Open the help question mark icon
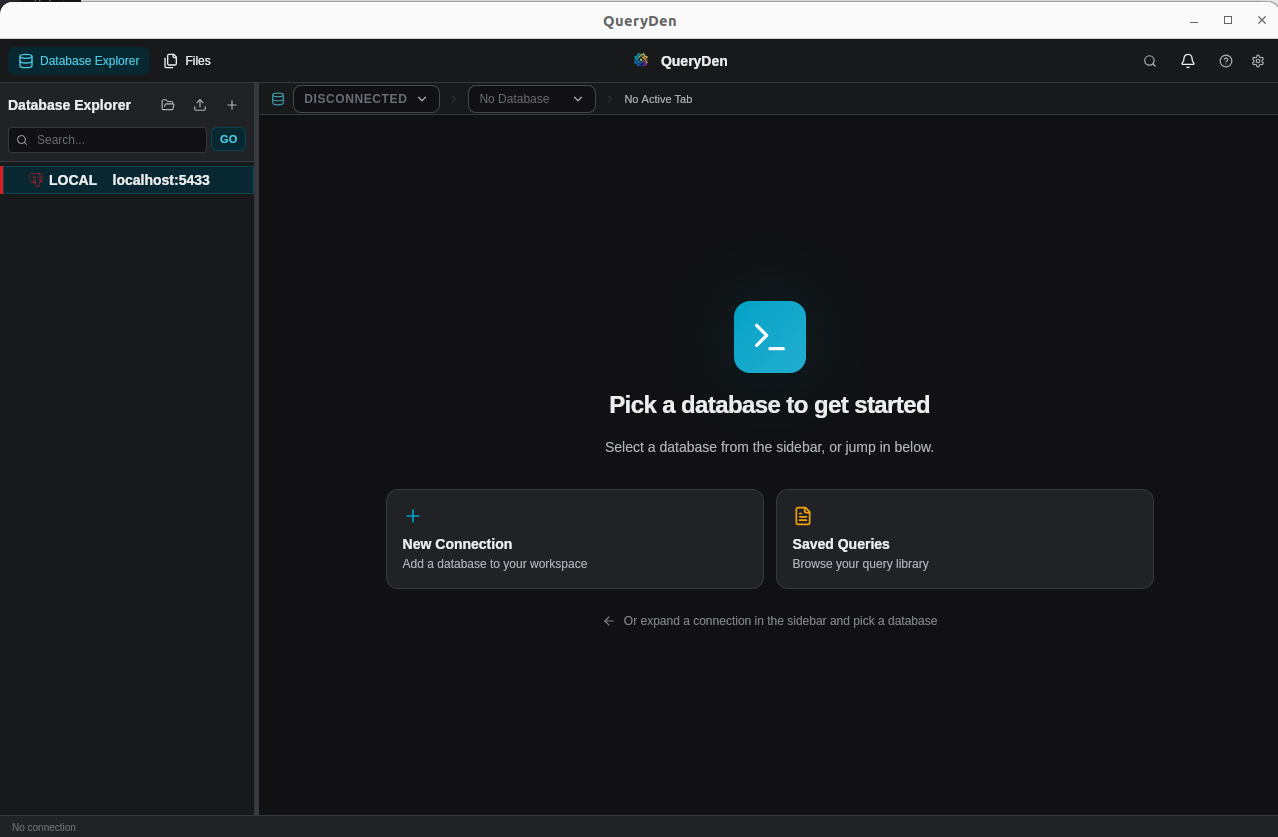 coord(1226,61)
